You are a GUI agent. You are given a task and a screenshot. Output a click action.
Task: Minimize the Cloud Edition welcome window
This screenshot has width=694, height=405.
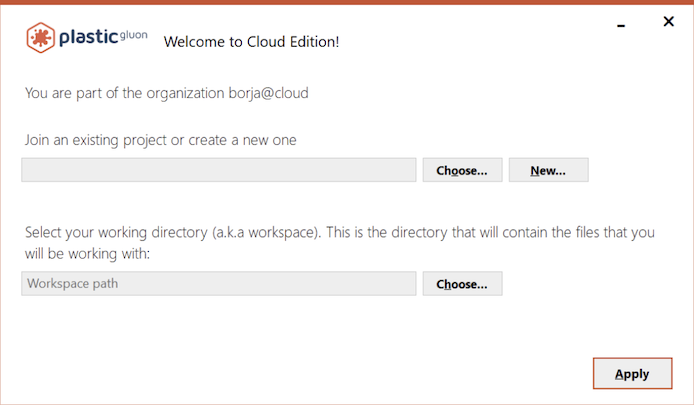(x=622, y=22)
